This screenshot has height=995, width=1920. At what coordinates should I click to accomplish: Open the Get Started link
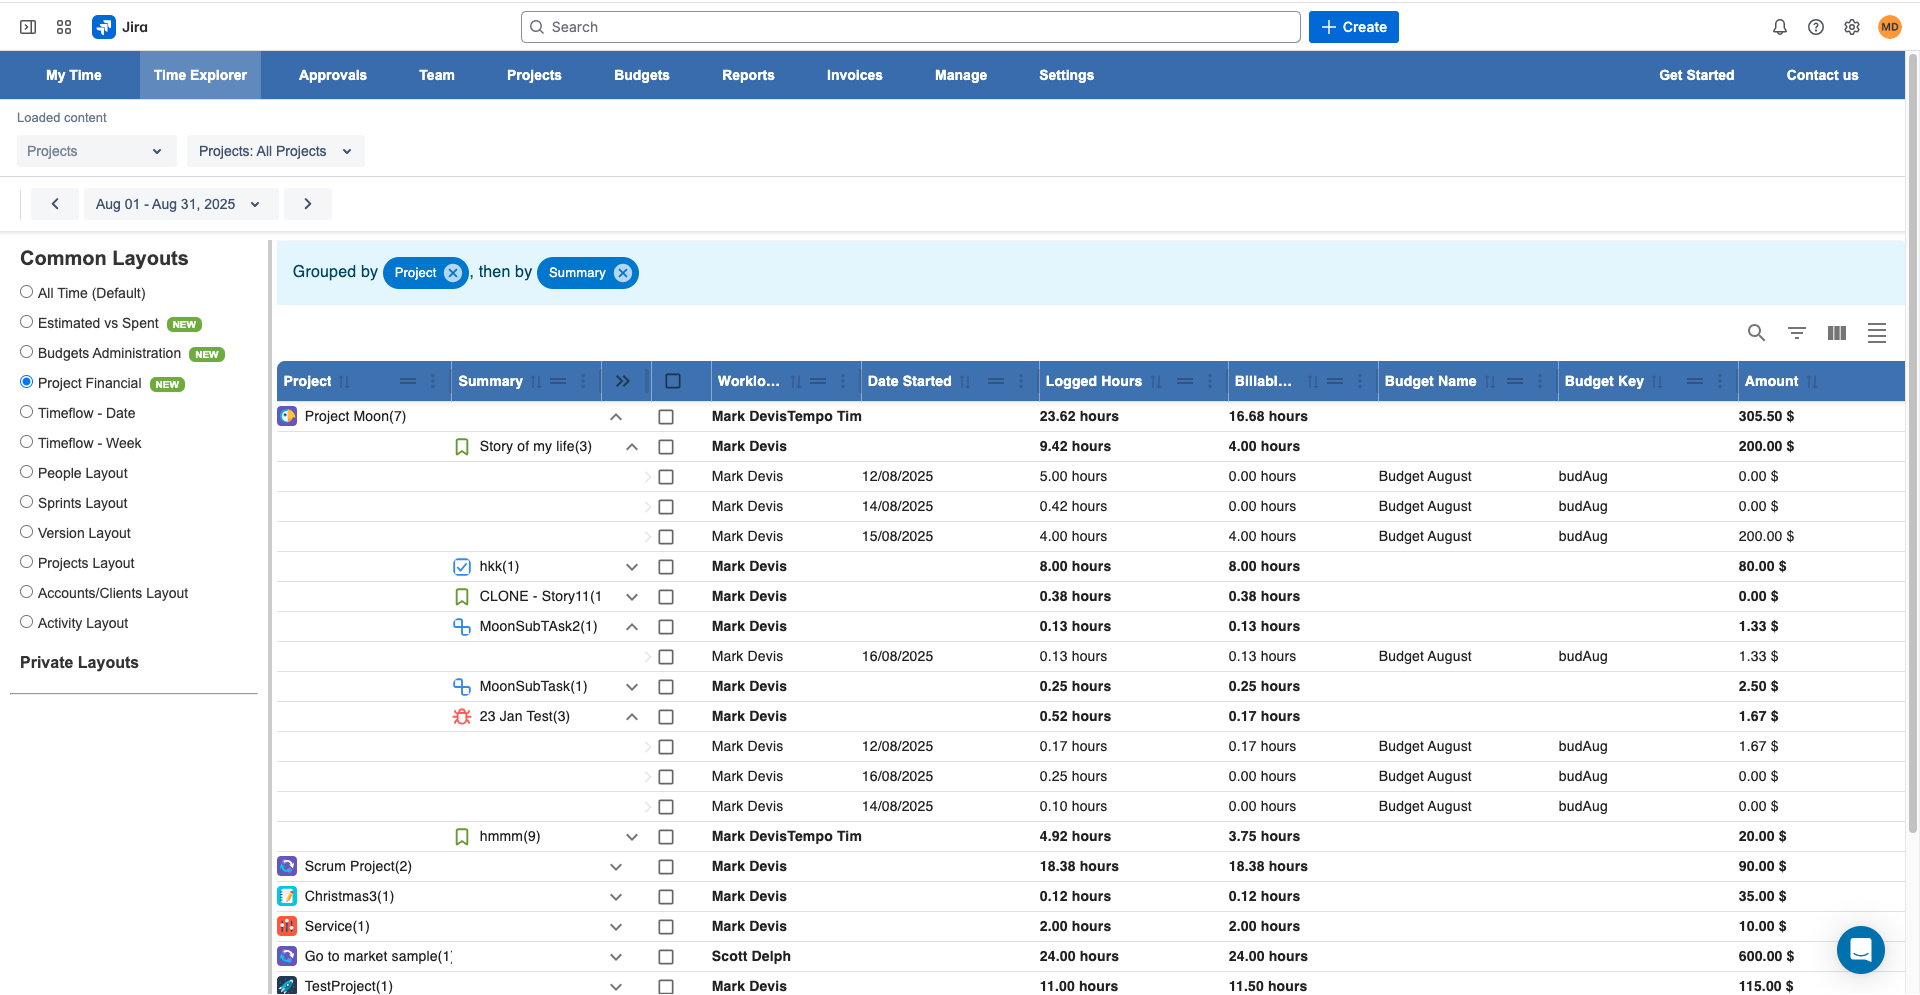click(x=1697, y=75)
